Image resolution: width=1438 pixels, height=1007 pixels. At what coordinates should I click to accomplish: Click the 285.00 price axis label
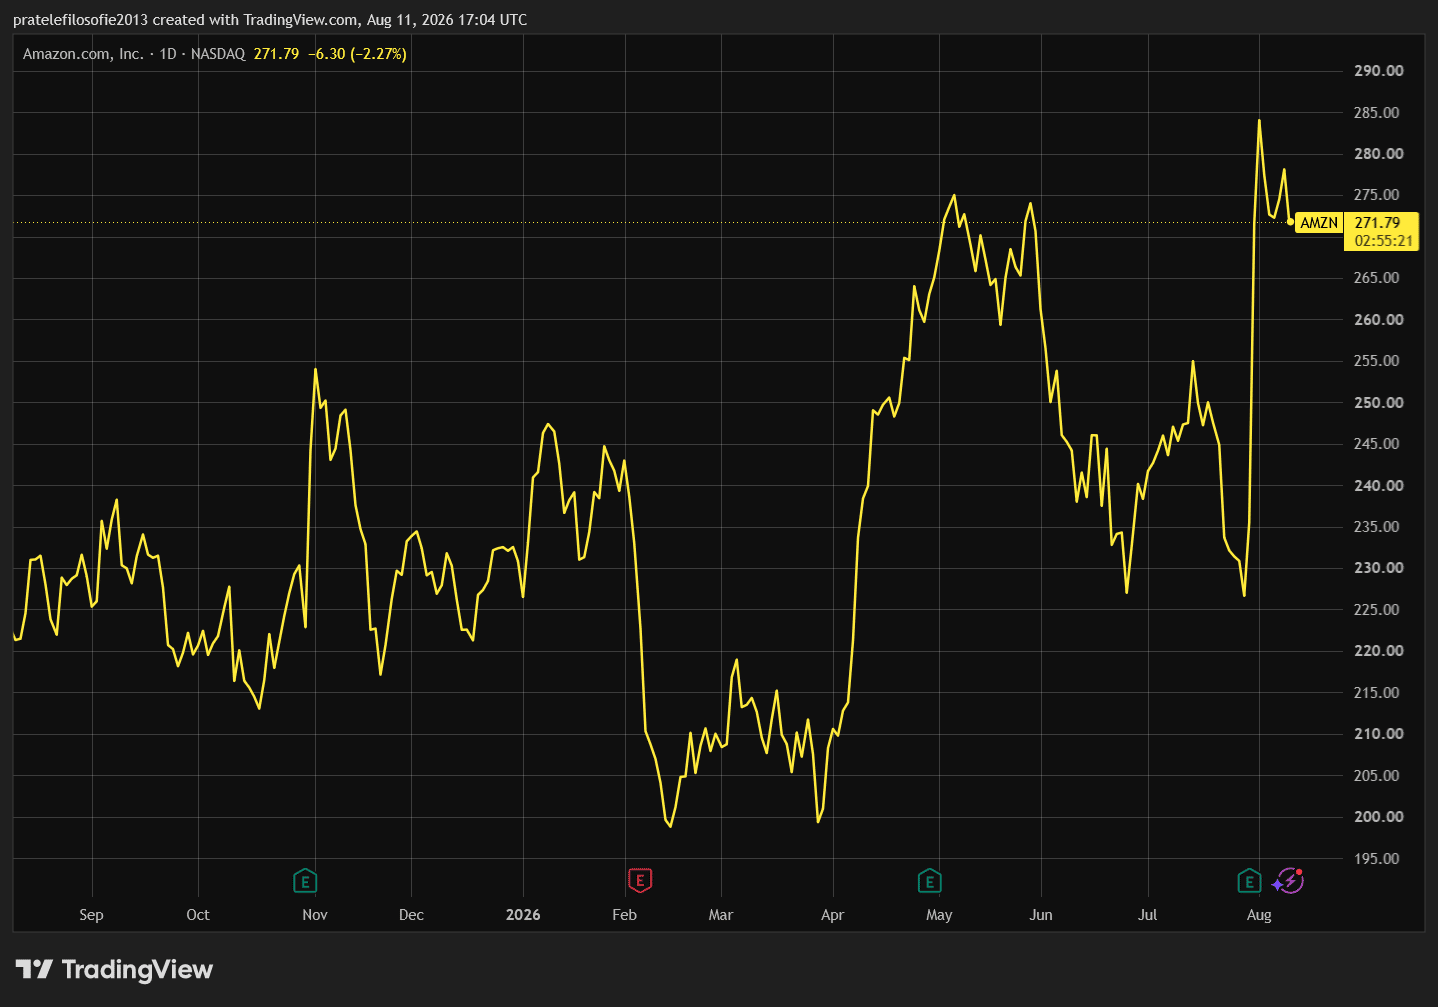pyautogui.click(x=1377, y=113)
